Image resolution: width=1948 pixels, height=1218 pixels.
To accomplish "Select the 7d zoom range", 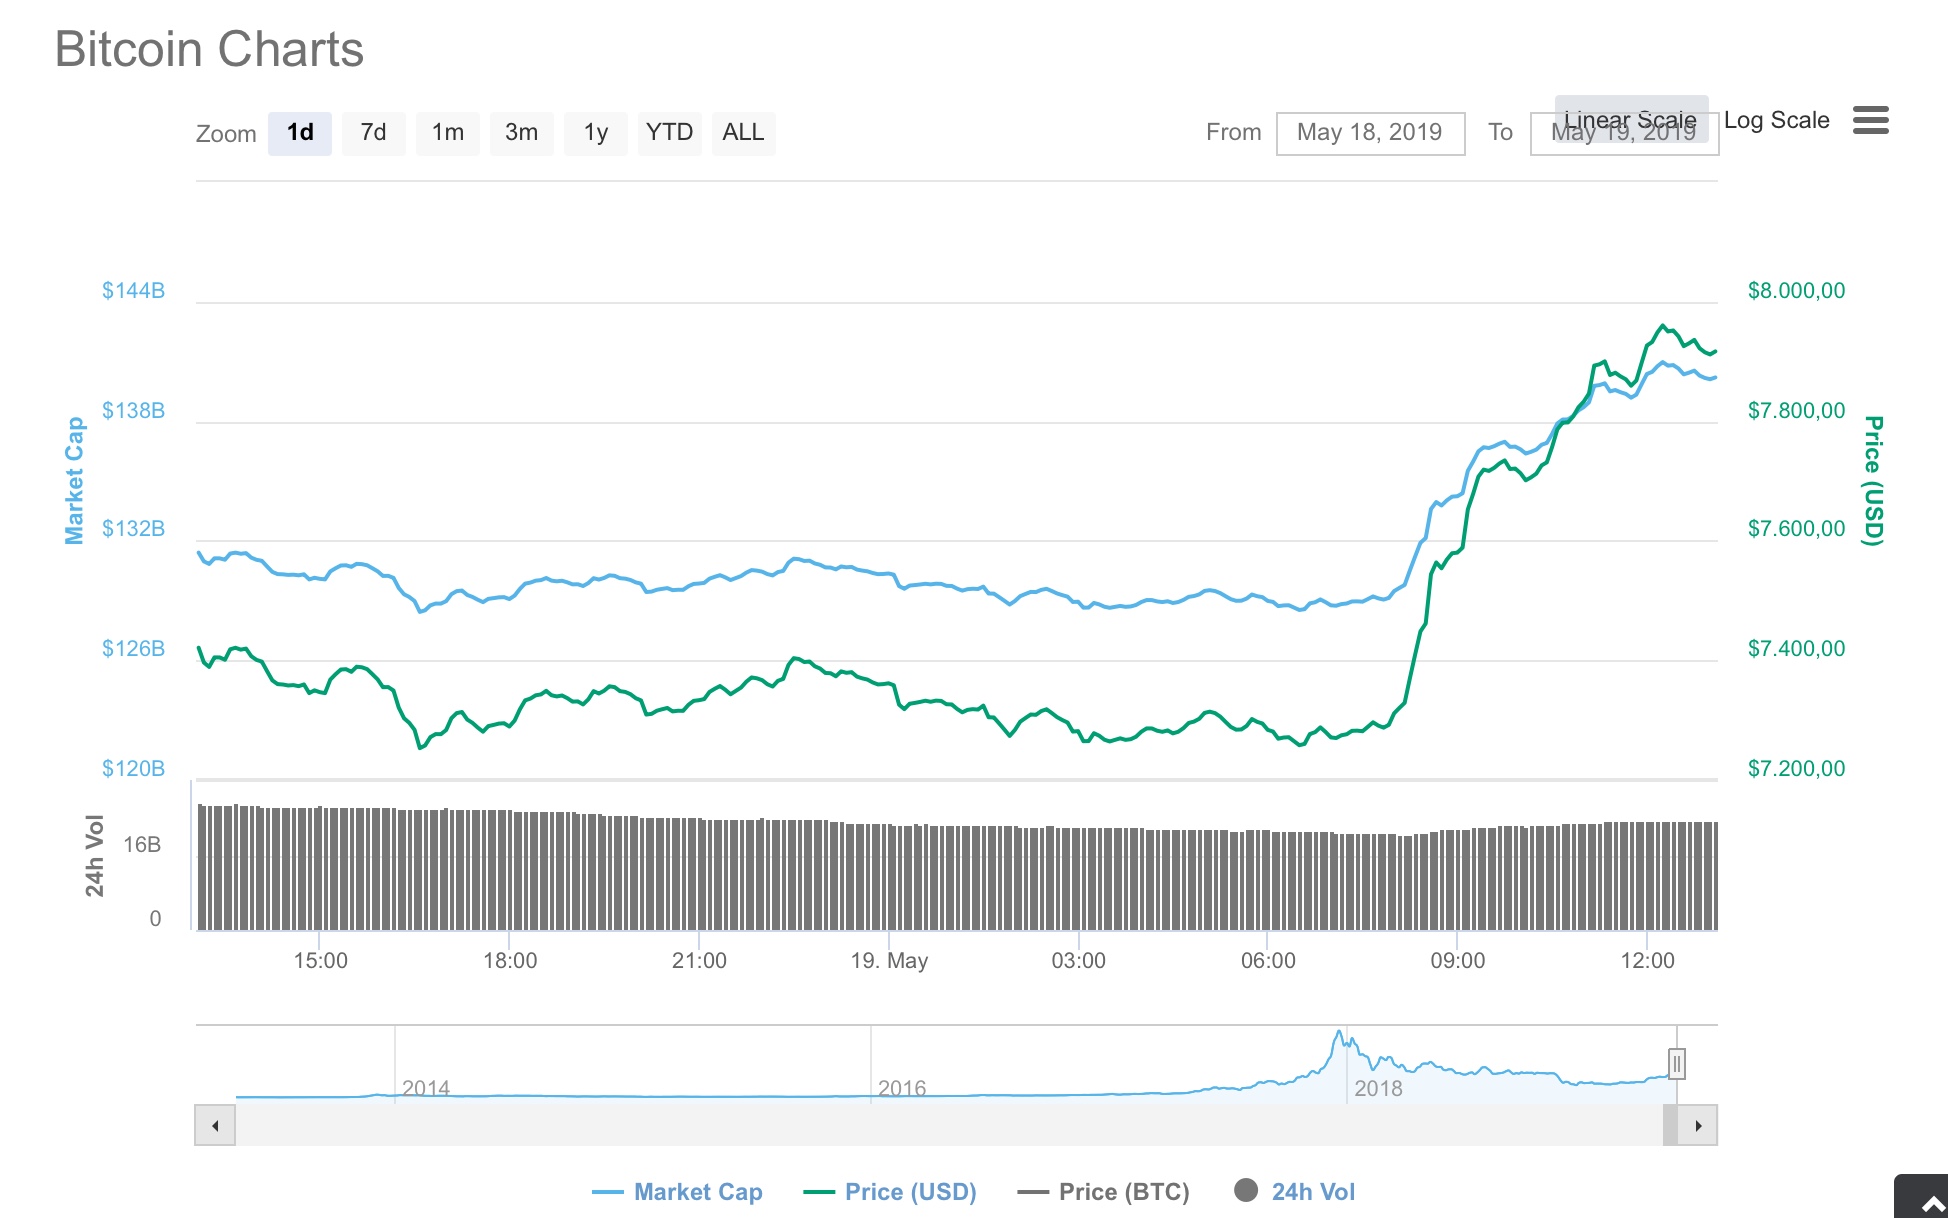I will coord(373,133).
